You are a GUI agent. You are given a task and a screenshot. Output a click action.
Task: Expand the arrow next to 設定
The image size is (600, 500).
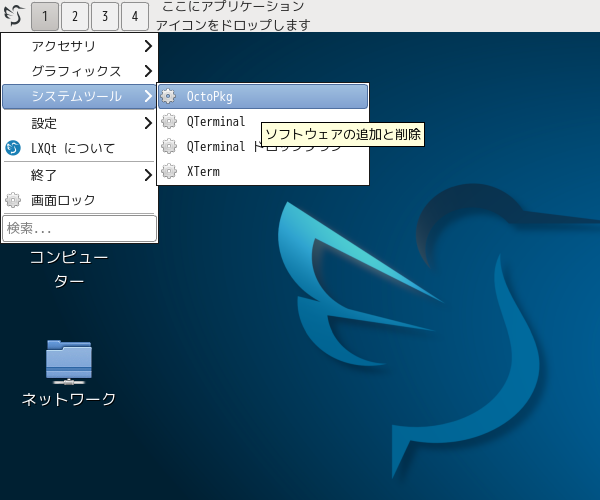pyautogui.click(x=148, y=123)
